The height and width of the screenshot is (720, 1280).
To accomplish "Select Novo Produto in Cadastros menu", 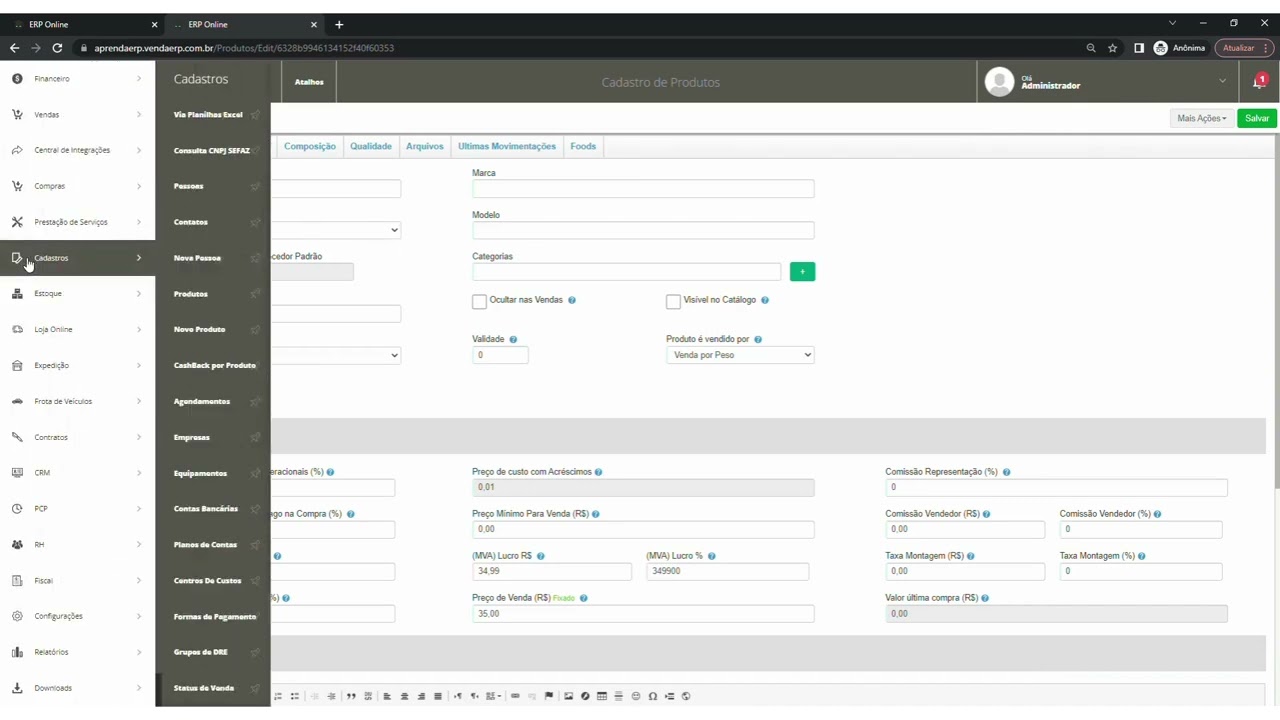I will [x=200, y=329].
